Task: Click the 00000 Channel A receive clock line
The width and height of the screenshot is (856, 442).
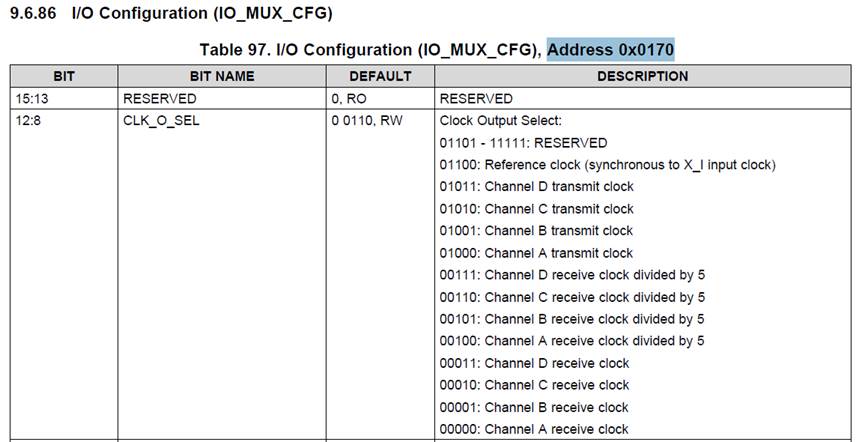Action: [534, 429]
